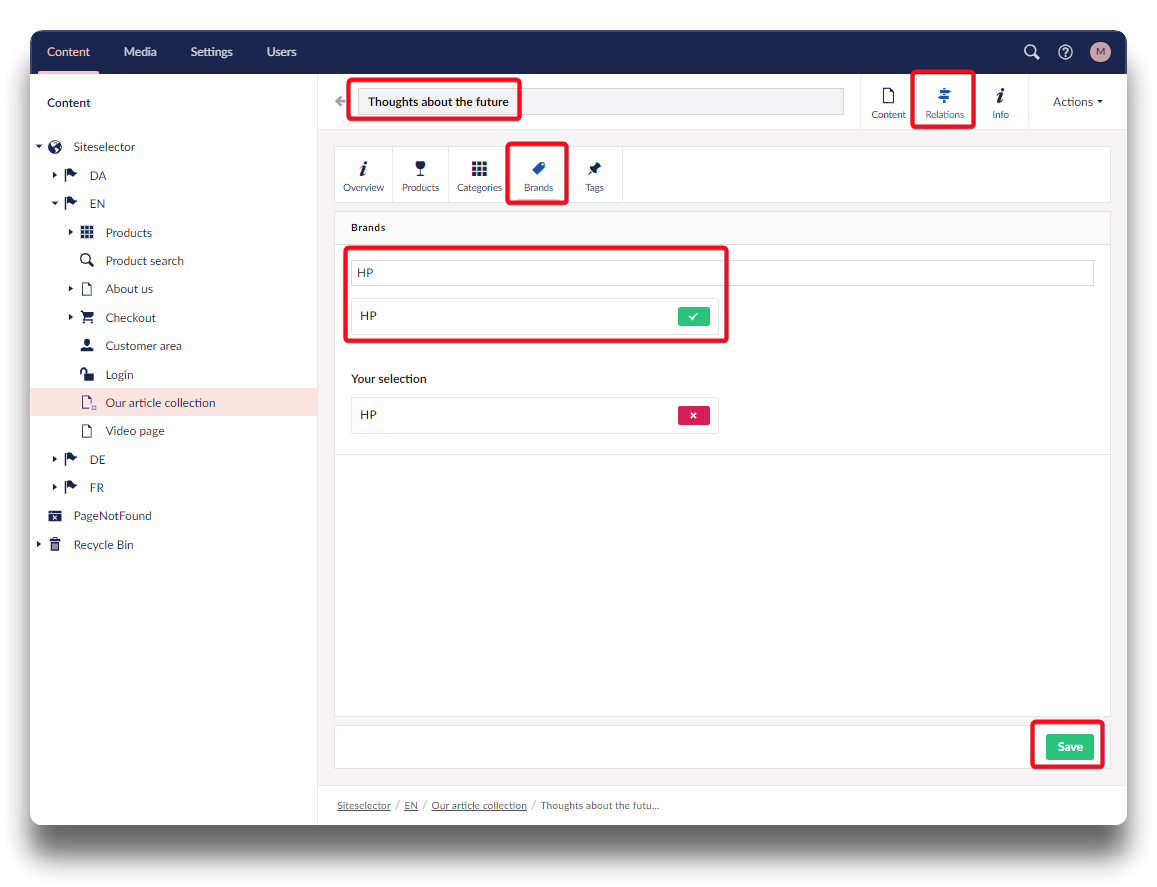Click the Recycle Bin trash icon
The image size is (1157, 887).
[x=55, y=545]
